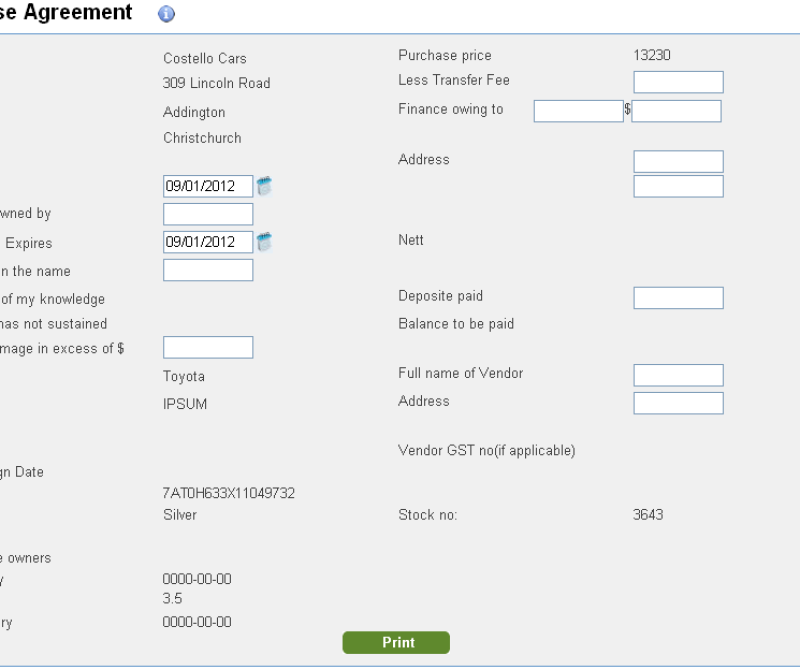
Task: Click the 0000-00-00 date above the 3.5 value
Action: [197, 579]
